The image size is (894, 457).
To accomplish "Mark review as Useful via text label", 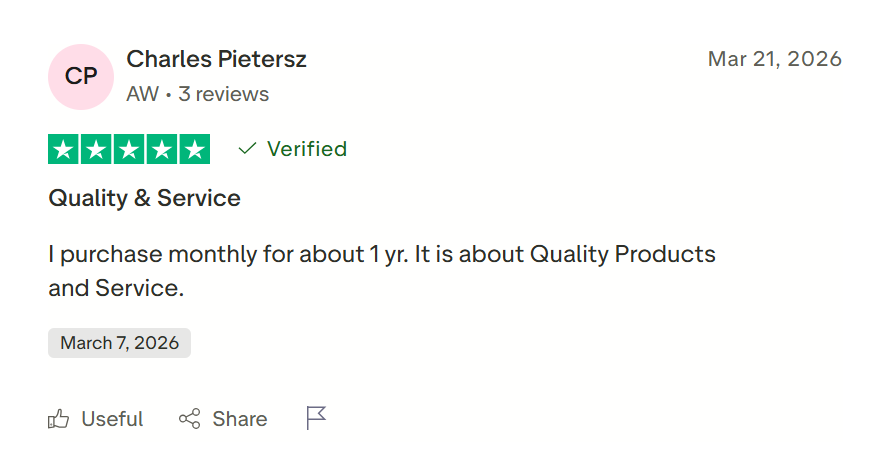I will [x=112, y=419].
